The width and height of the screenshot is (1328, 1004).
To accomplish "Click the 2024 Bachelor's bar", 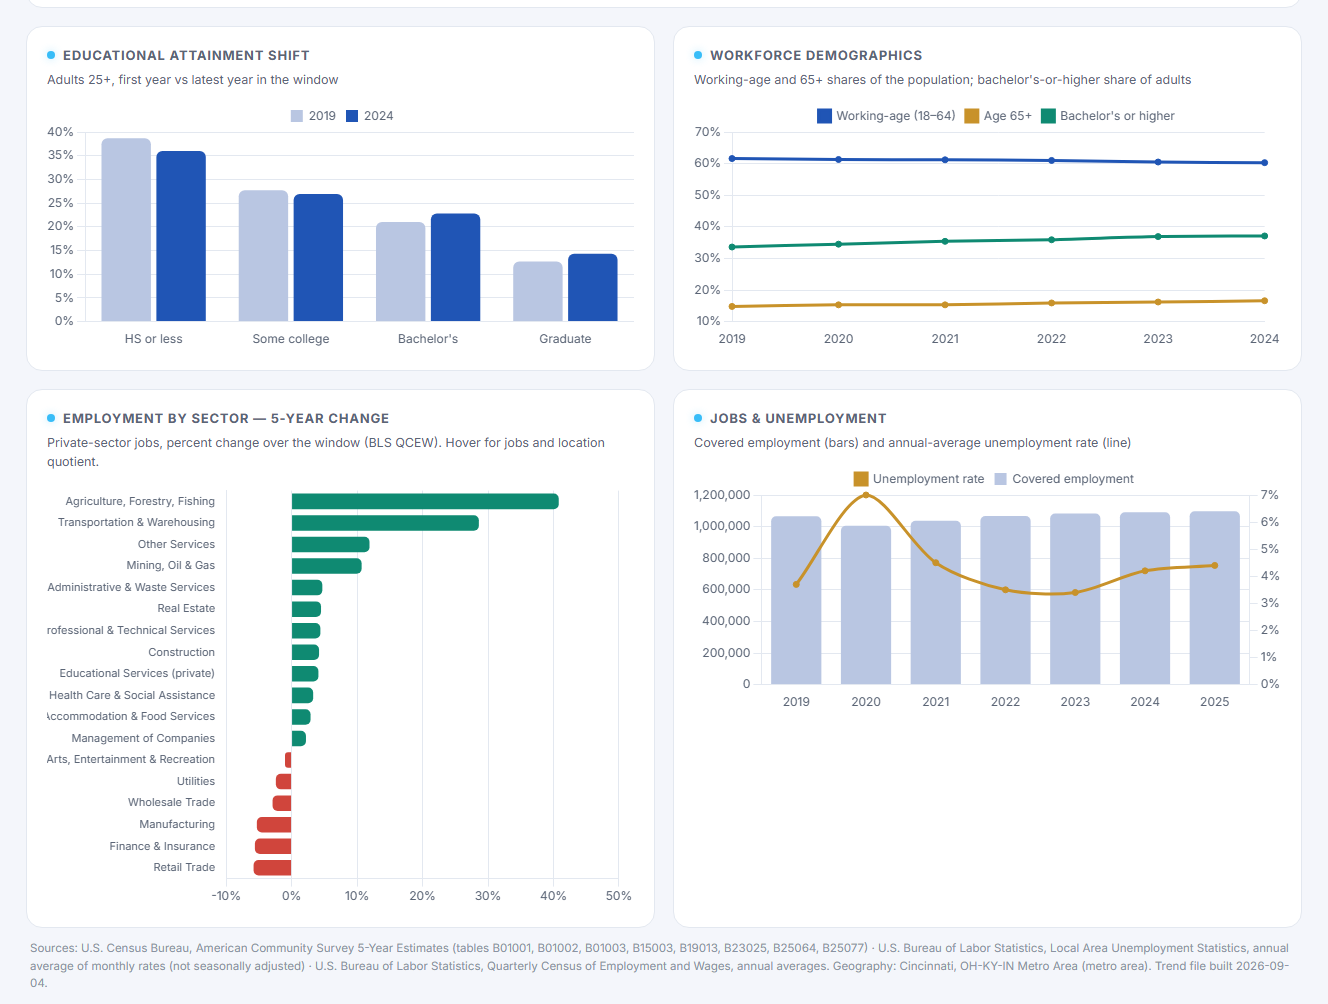I will [x=455, y=267].
